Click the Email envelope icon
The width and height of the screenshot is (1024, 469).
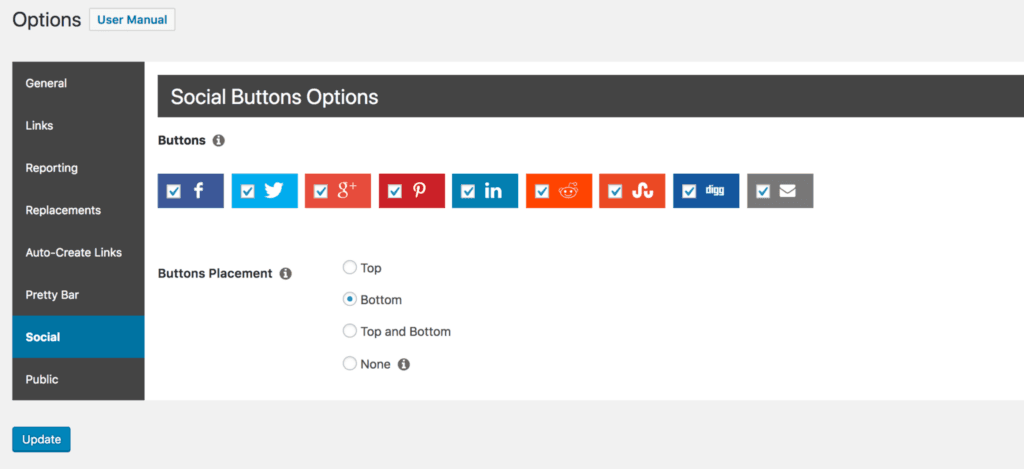point(788,190)
